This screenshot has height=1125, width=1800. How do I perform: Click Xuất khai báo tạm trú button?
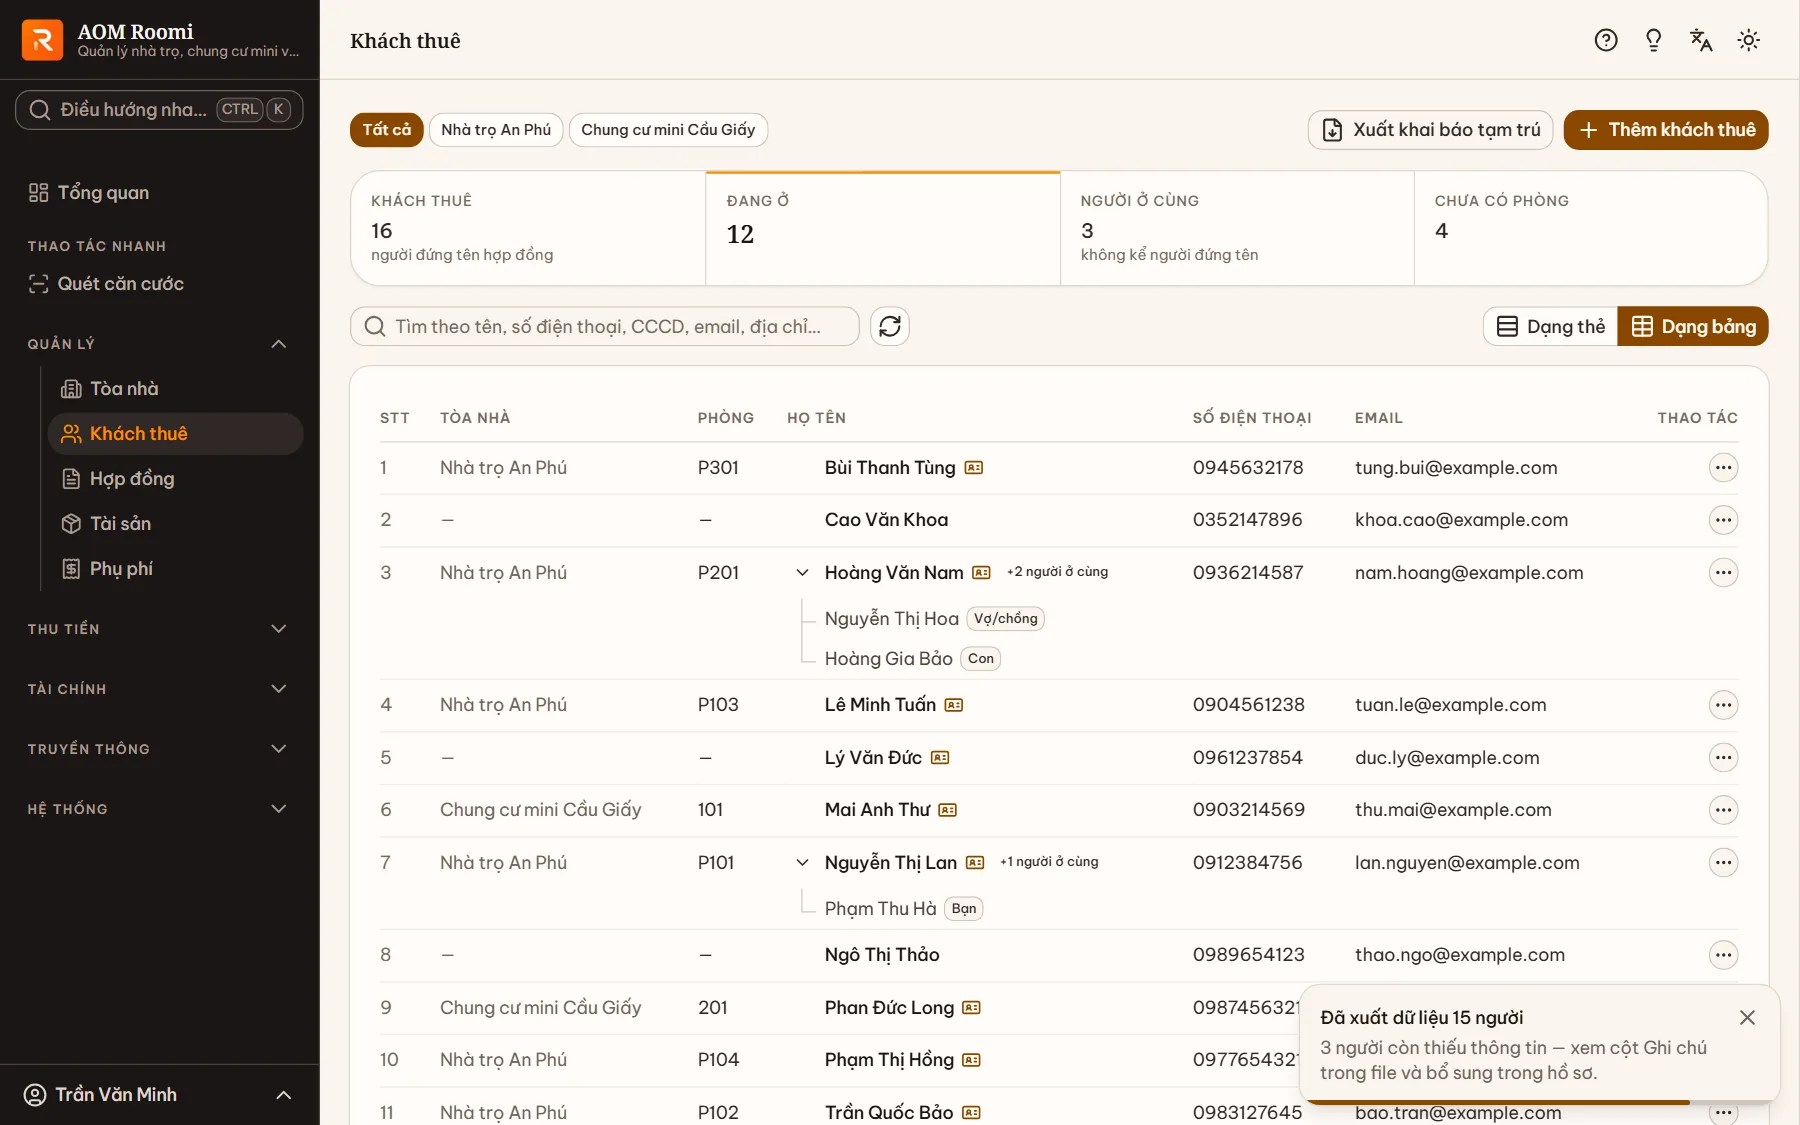(1430, 130)
